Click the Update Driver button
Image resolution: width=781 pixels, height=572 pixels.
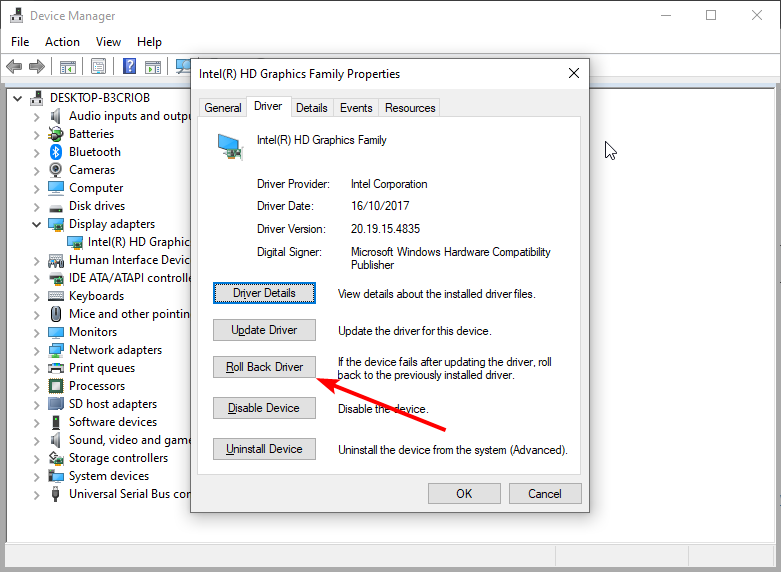pyautogui.click(x=264, y=330)
